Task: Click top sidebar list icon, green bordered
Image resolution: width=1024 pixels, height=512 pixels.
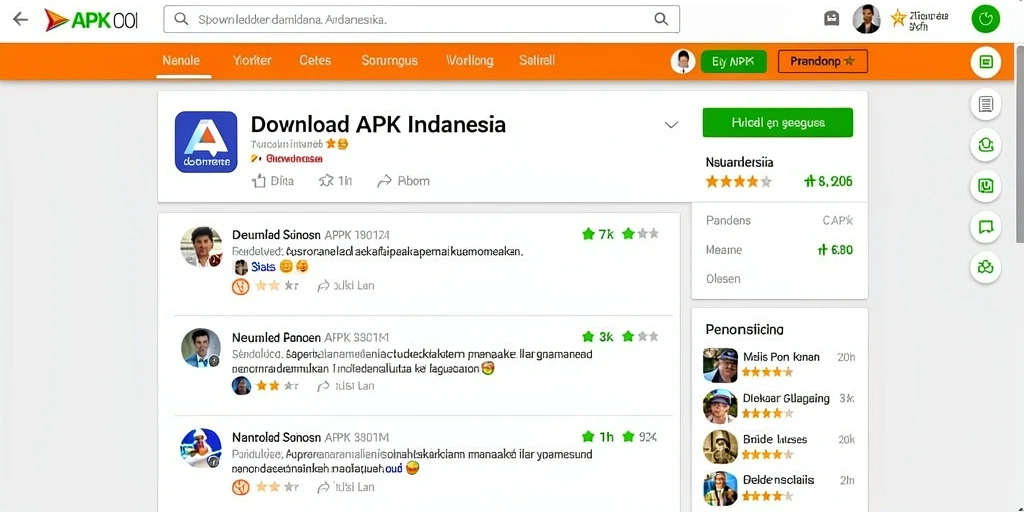Action: point(986,62)
